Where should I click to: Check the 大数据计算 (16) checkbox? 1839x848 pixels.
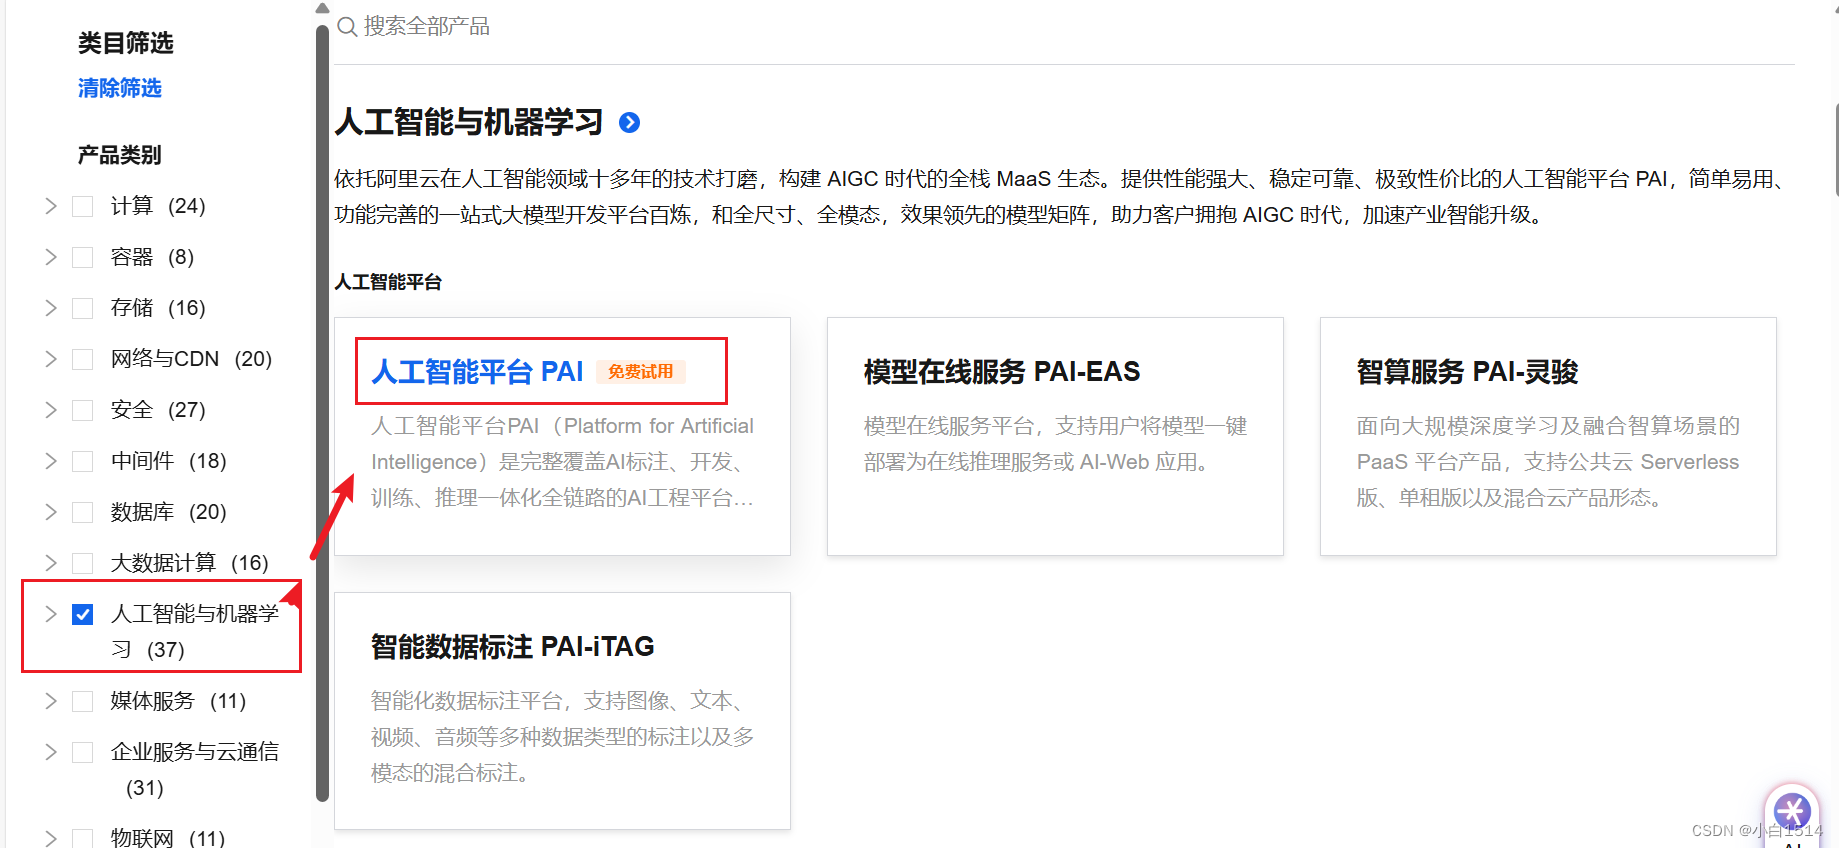point(83,564)
